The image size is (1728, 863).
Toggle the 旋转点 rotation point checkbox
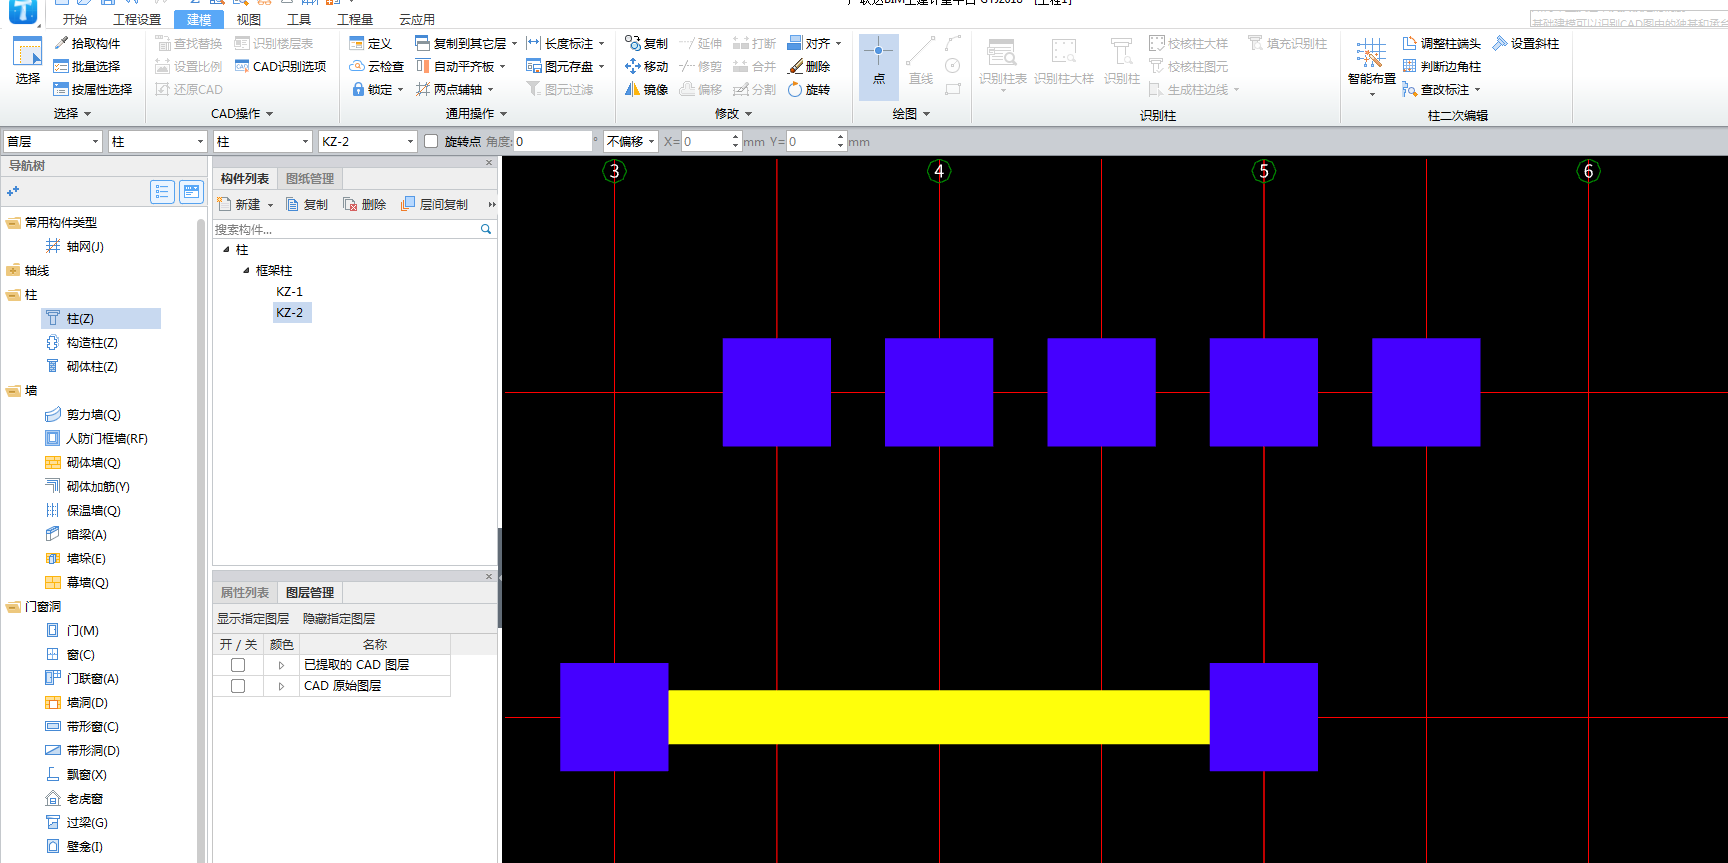[x=431, y=141]
